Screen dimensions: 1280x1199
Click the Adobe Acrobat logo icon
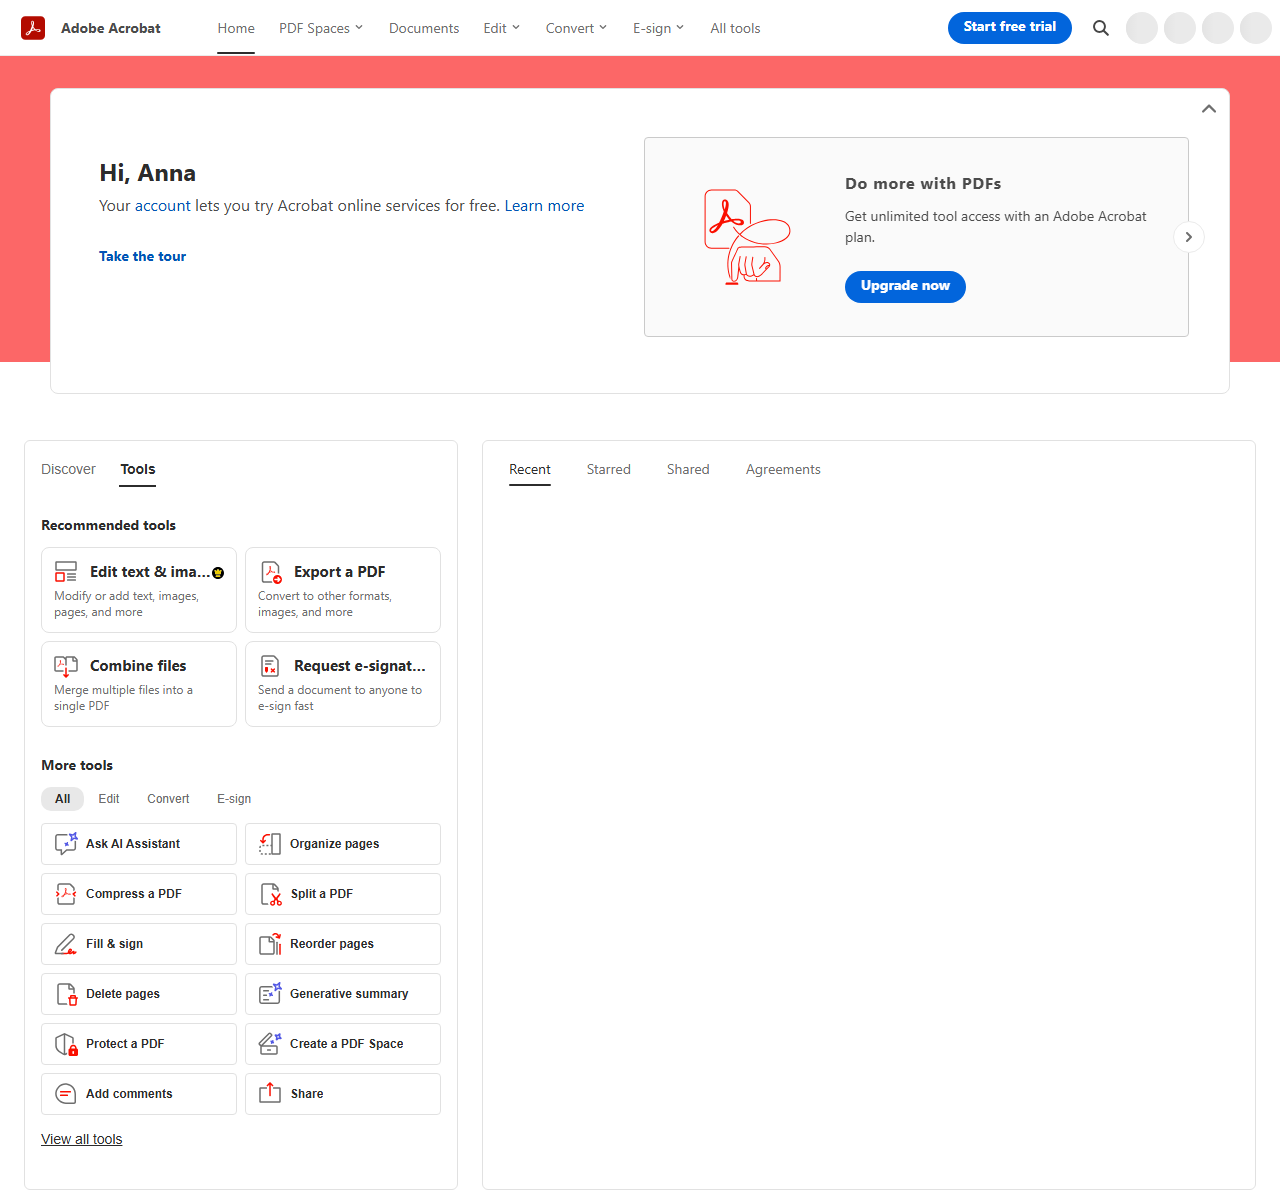(33, 28)
